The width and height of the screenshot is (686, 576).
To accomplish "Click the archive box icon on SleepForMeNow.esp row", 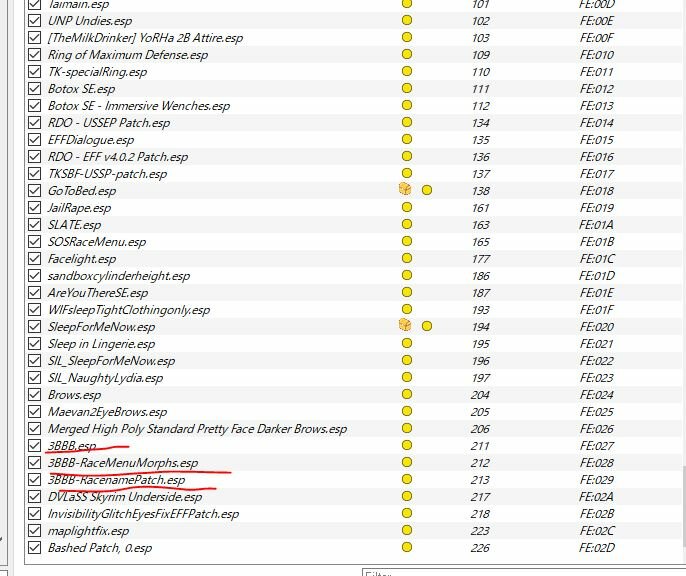I will coord(405,325).
